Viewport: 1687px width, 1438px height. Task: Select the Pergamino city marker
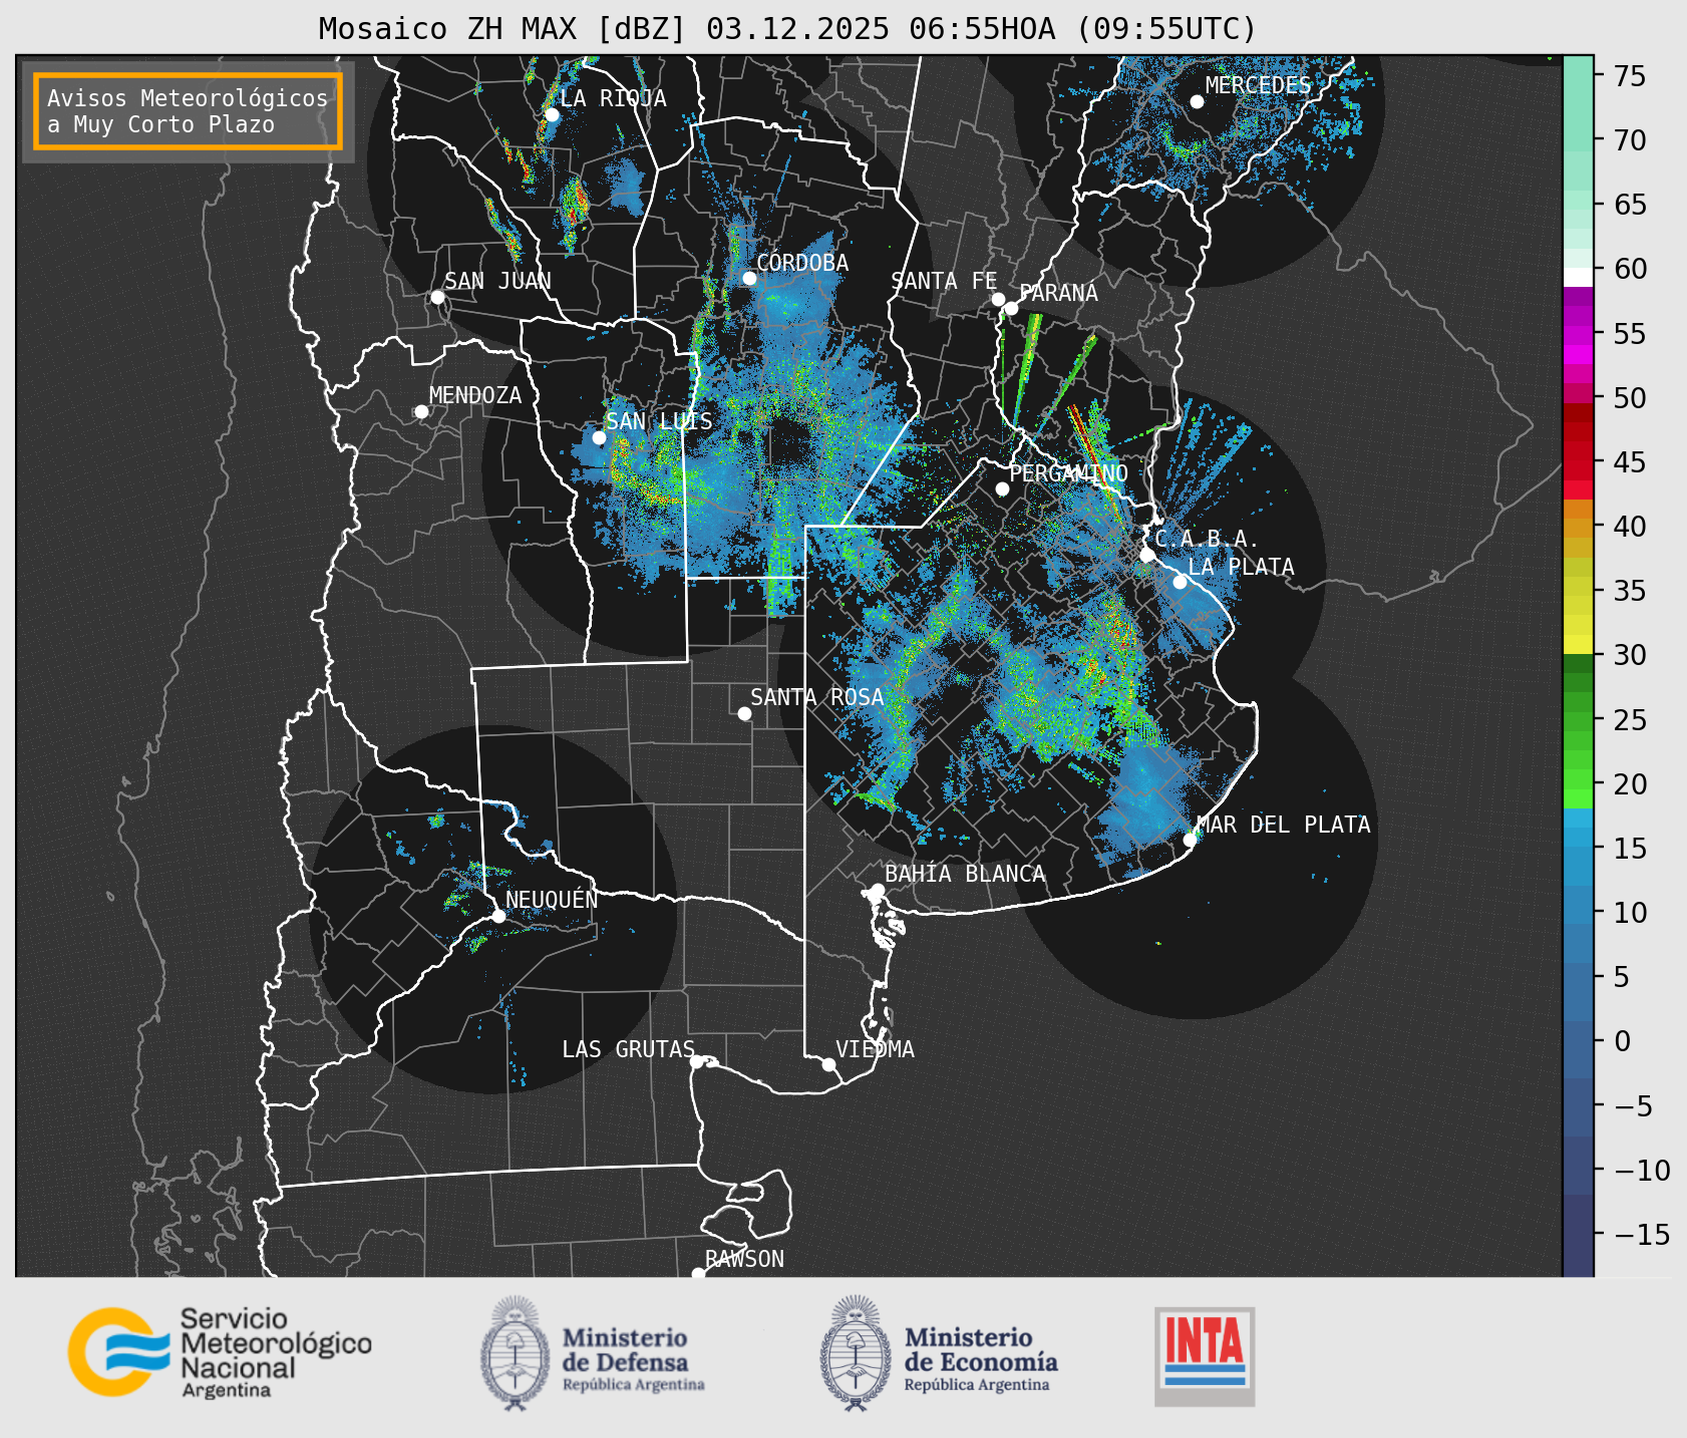(x=1002, y=489)
